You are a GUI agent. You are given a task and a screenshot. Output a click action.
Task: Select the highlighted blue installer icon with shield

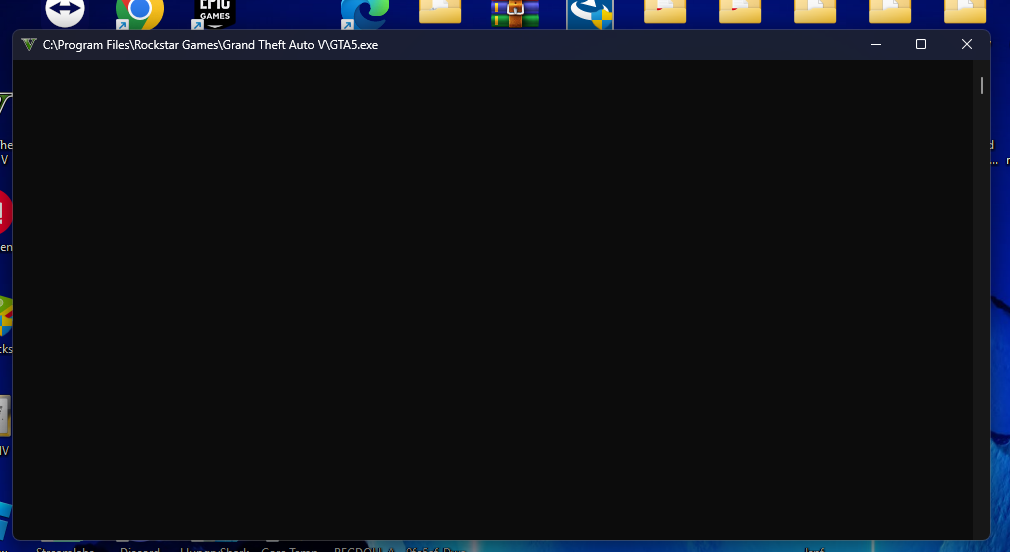tap(590, 14)
